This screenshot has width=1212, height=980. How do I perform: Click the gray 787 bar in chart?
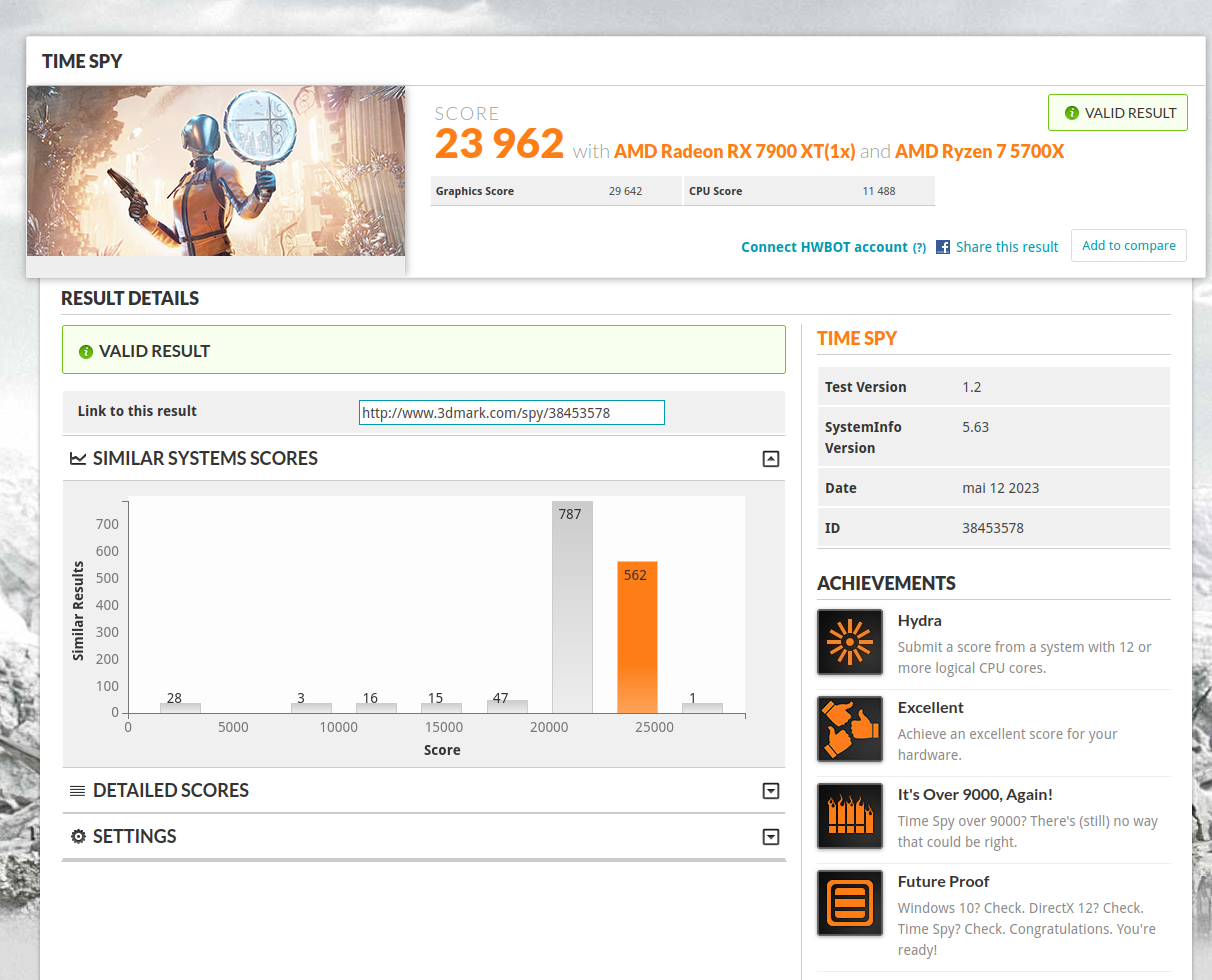(572, 607)
